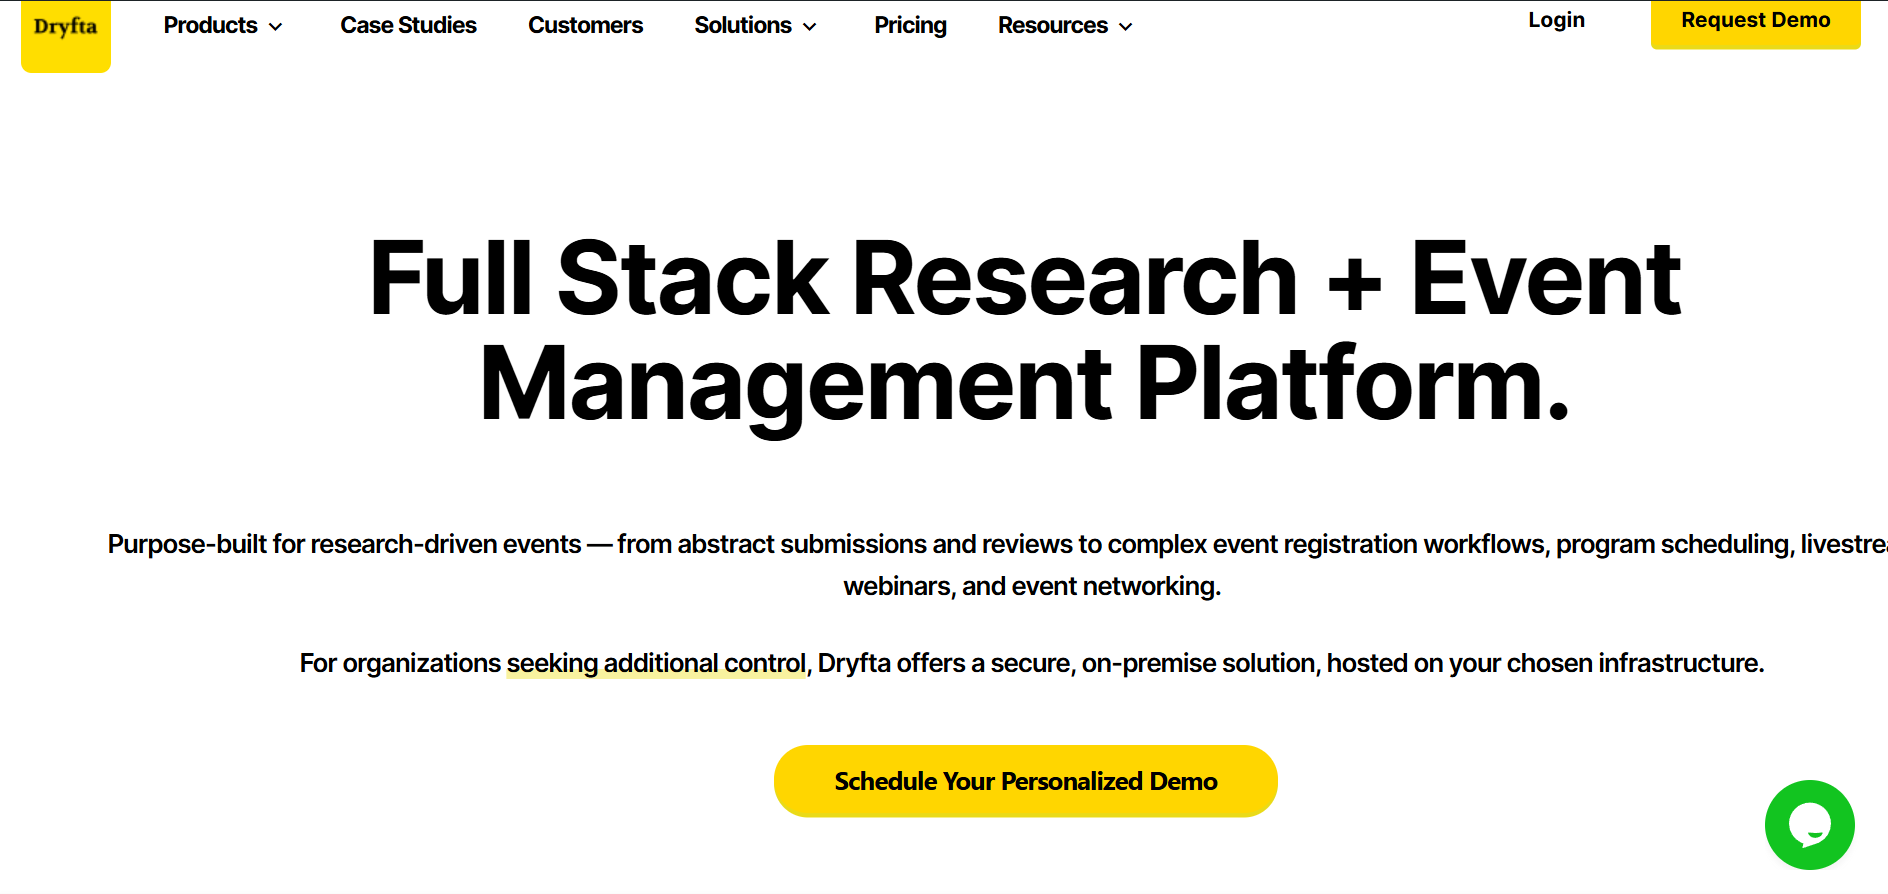Click the Login link
The width and height of the screenshot is (1888, 894).
click(x=1556, y=20)
